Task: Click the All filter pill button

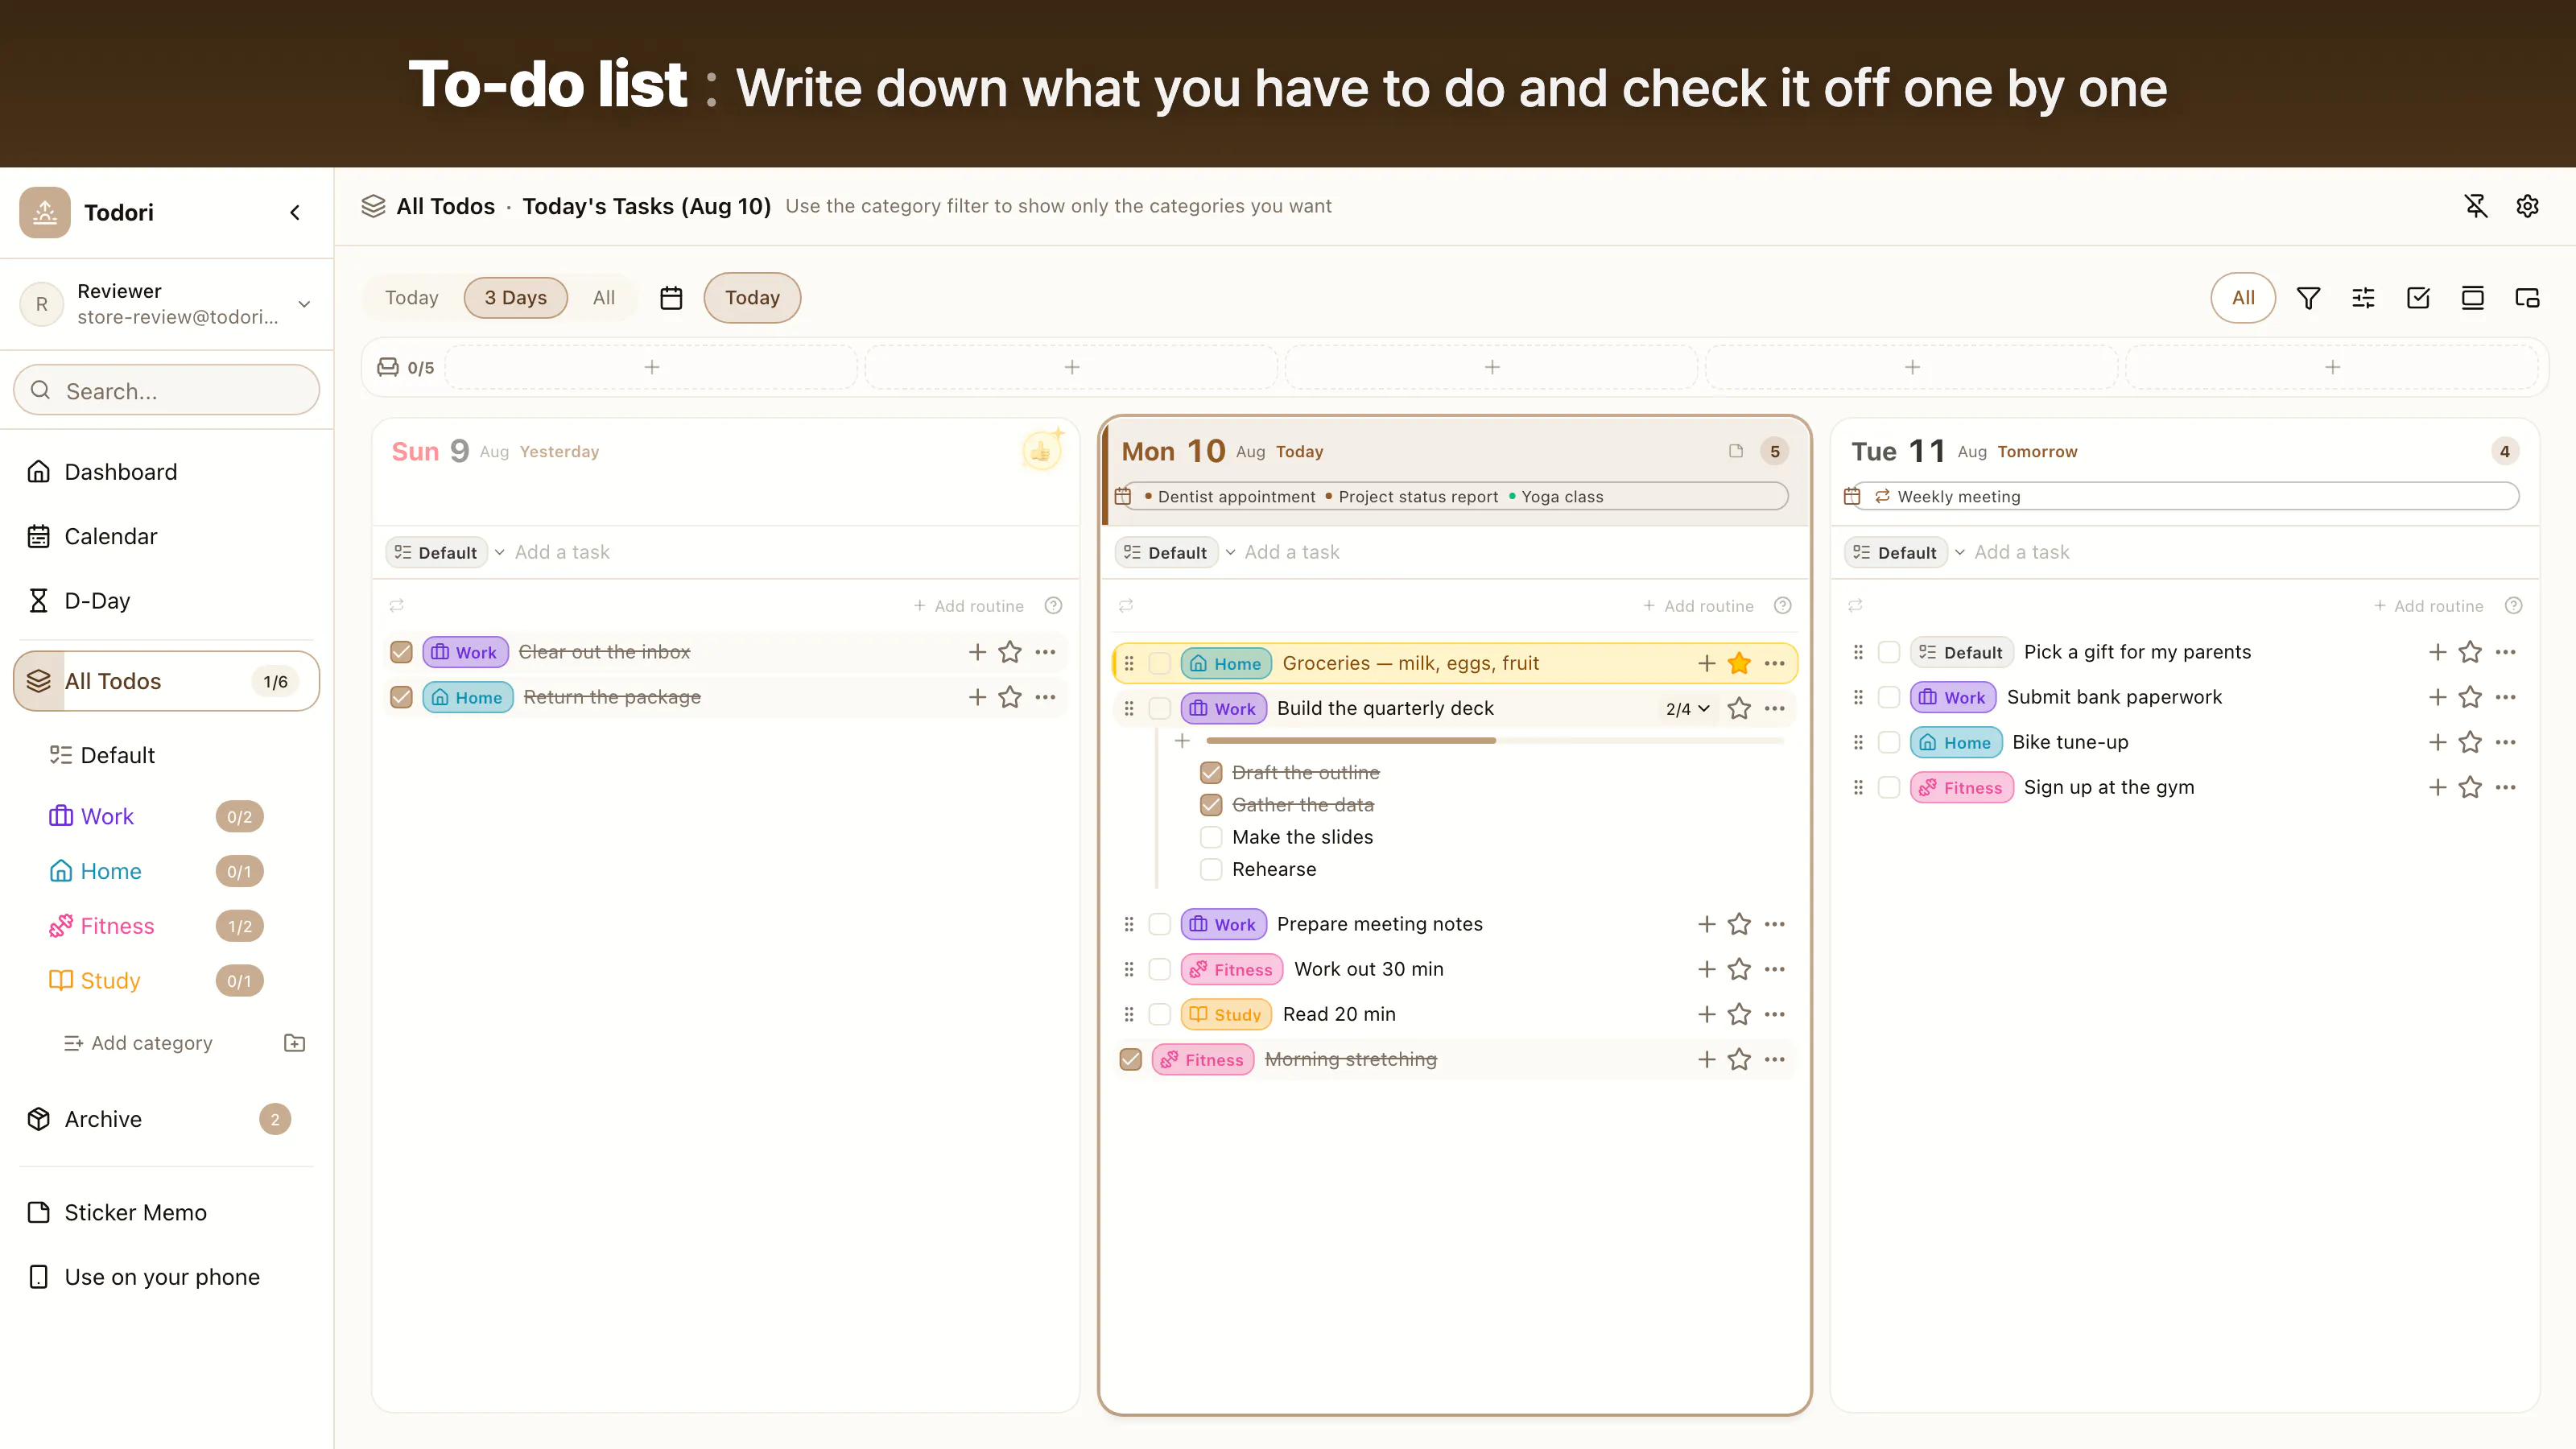Action: click(2243, 298)
